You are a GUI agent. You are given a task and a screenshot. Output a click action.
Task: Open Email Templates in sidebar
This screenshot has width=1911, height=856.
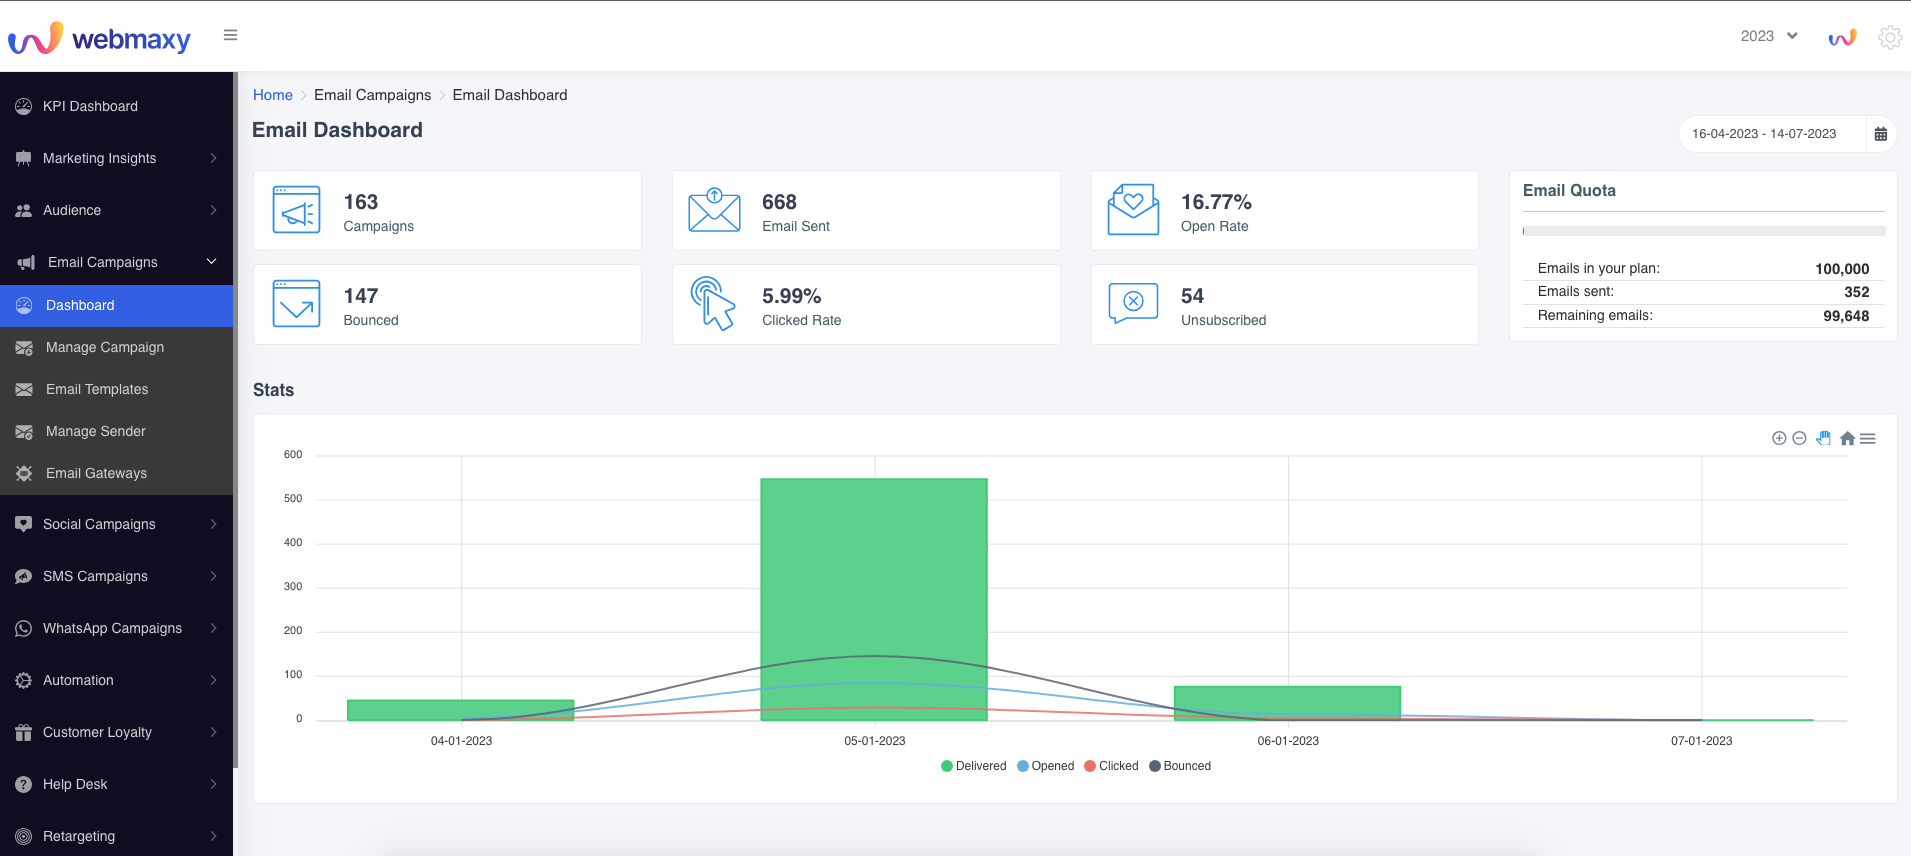coord(97,389)
